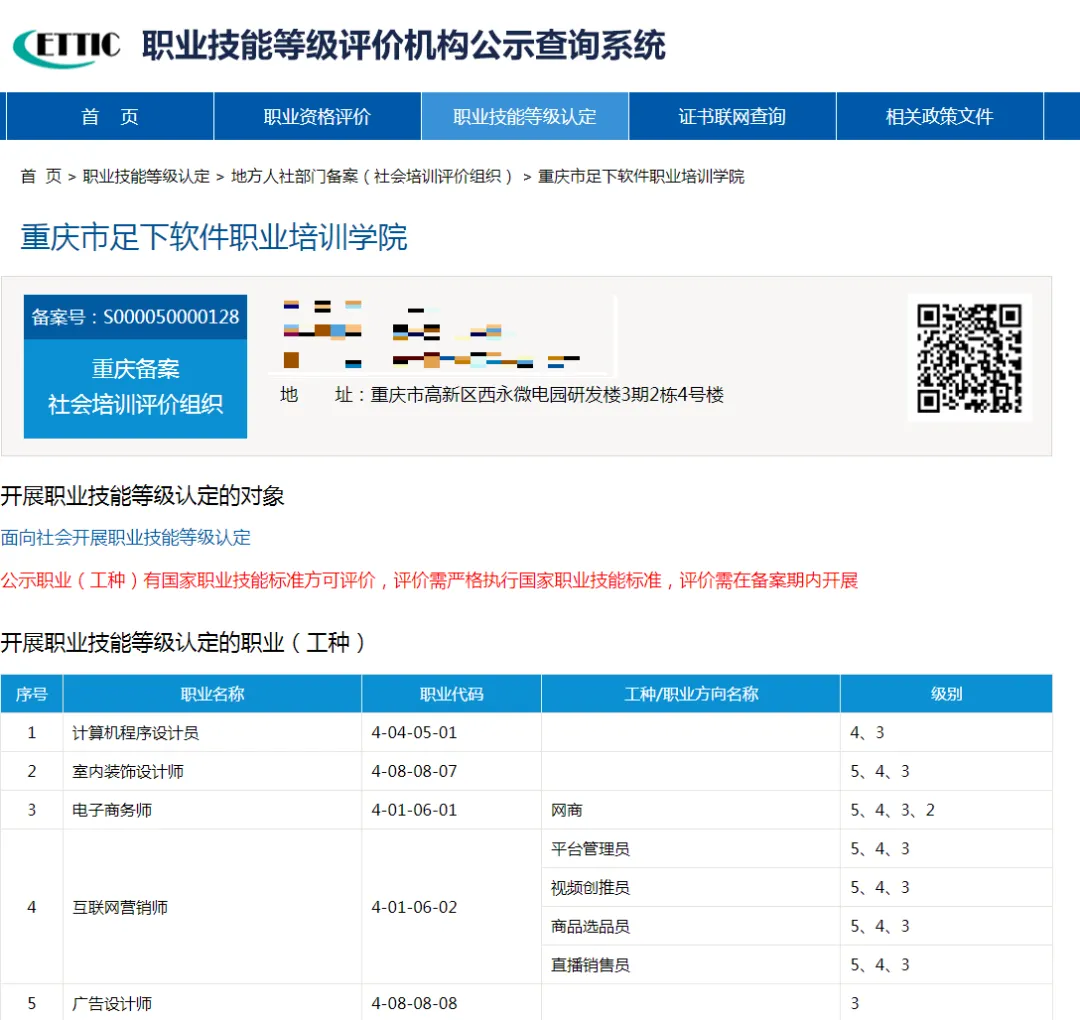Go to 相关政策文件 tab
Screen dimensions: 1080x1020
939,117
